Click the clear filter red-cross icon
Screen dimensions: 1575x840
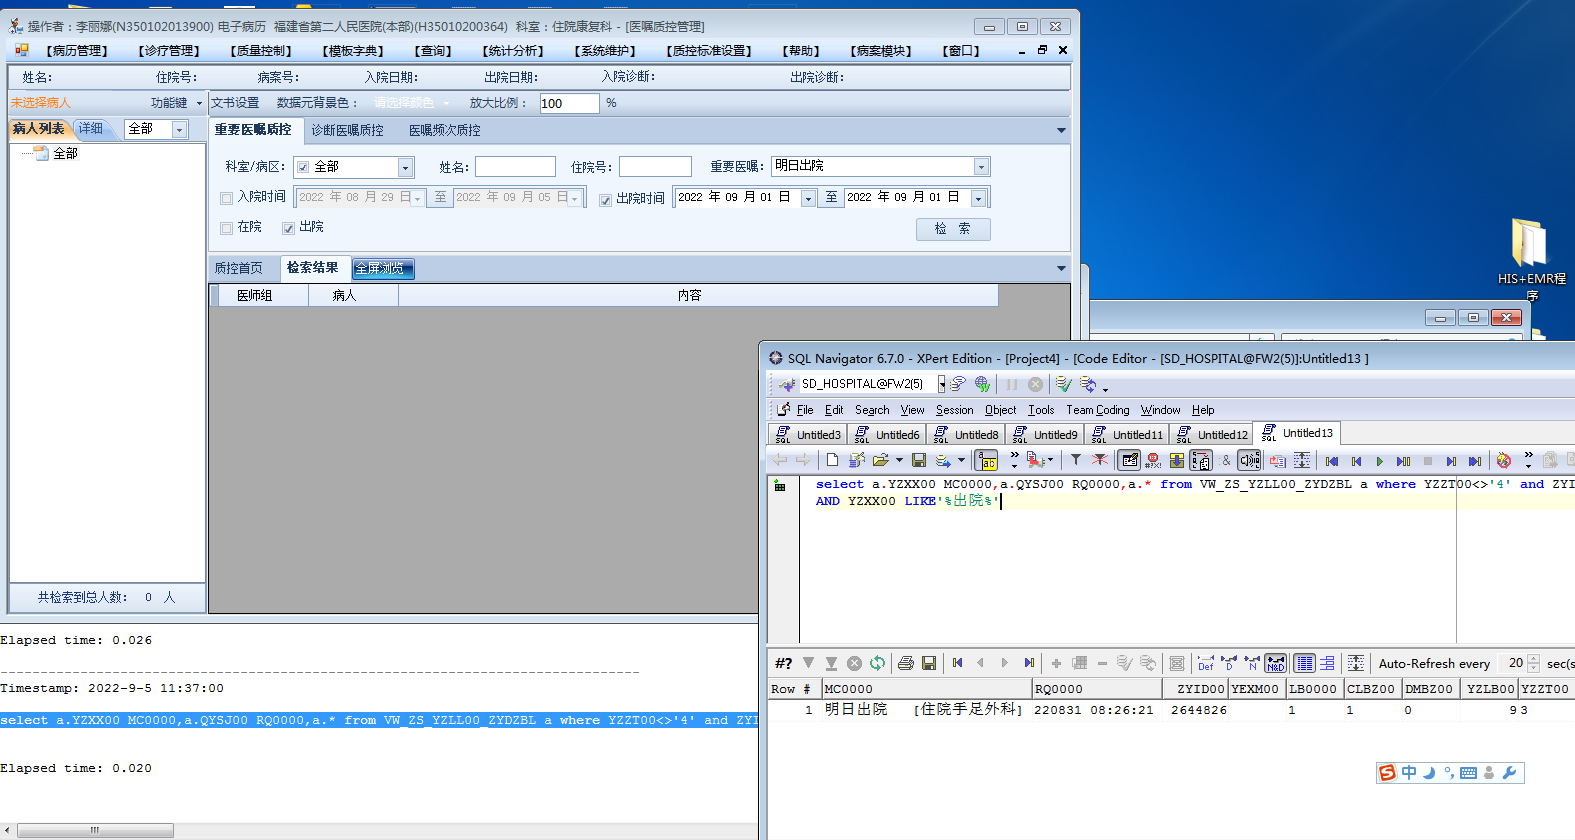tap(1099, 460)
